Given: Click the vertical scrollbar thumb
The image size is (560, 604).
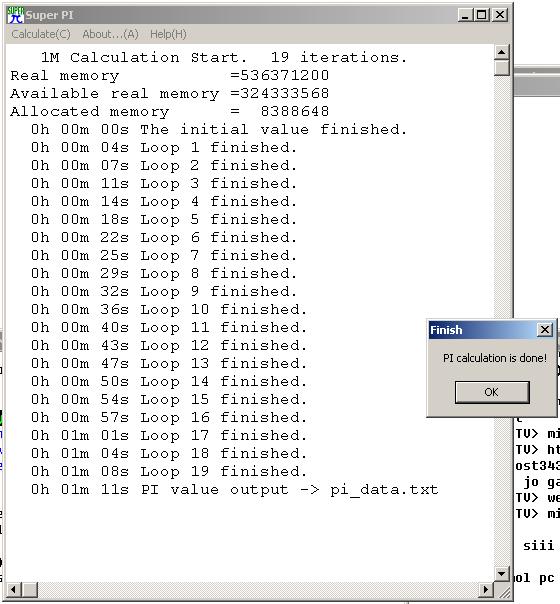Looking at the screenshot, I should 501,67.
